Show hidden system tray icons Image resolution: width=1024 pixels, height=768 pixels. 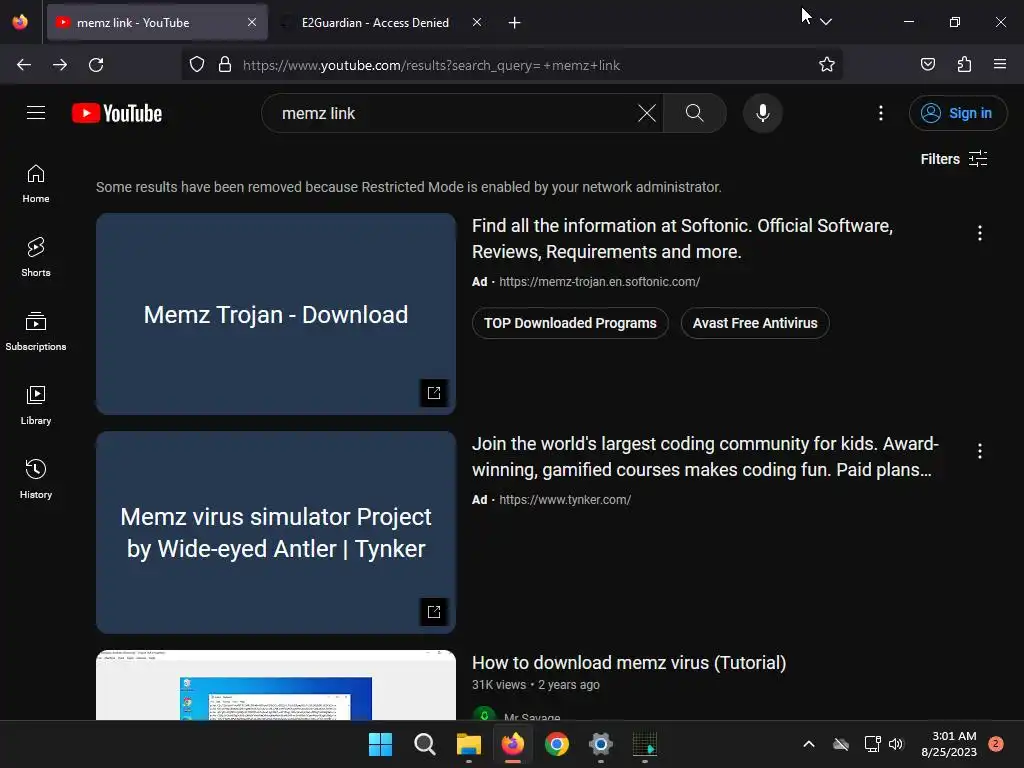[808, 744]
